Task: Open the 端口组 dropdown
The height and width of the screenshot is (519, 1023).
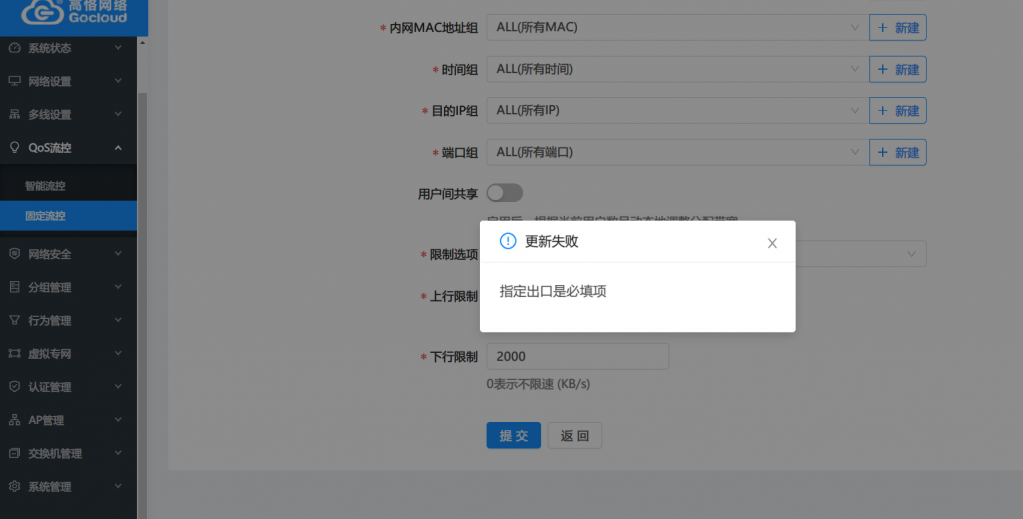Action: [x=677, y=152]
